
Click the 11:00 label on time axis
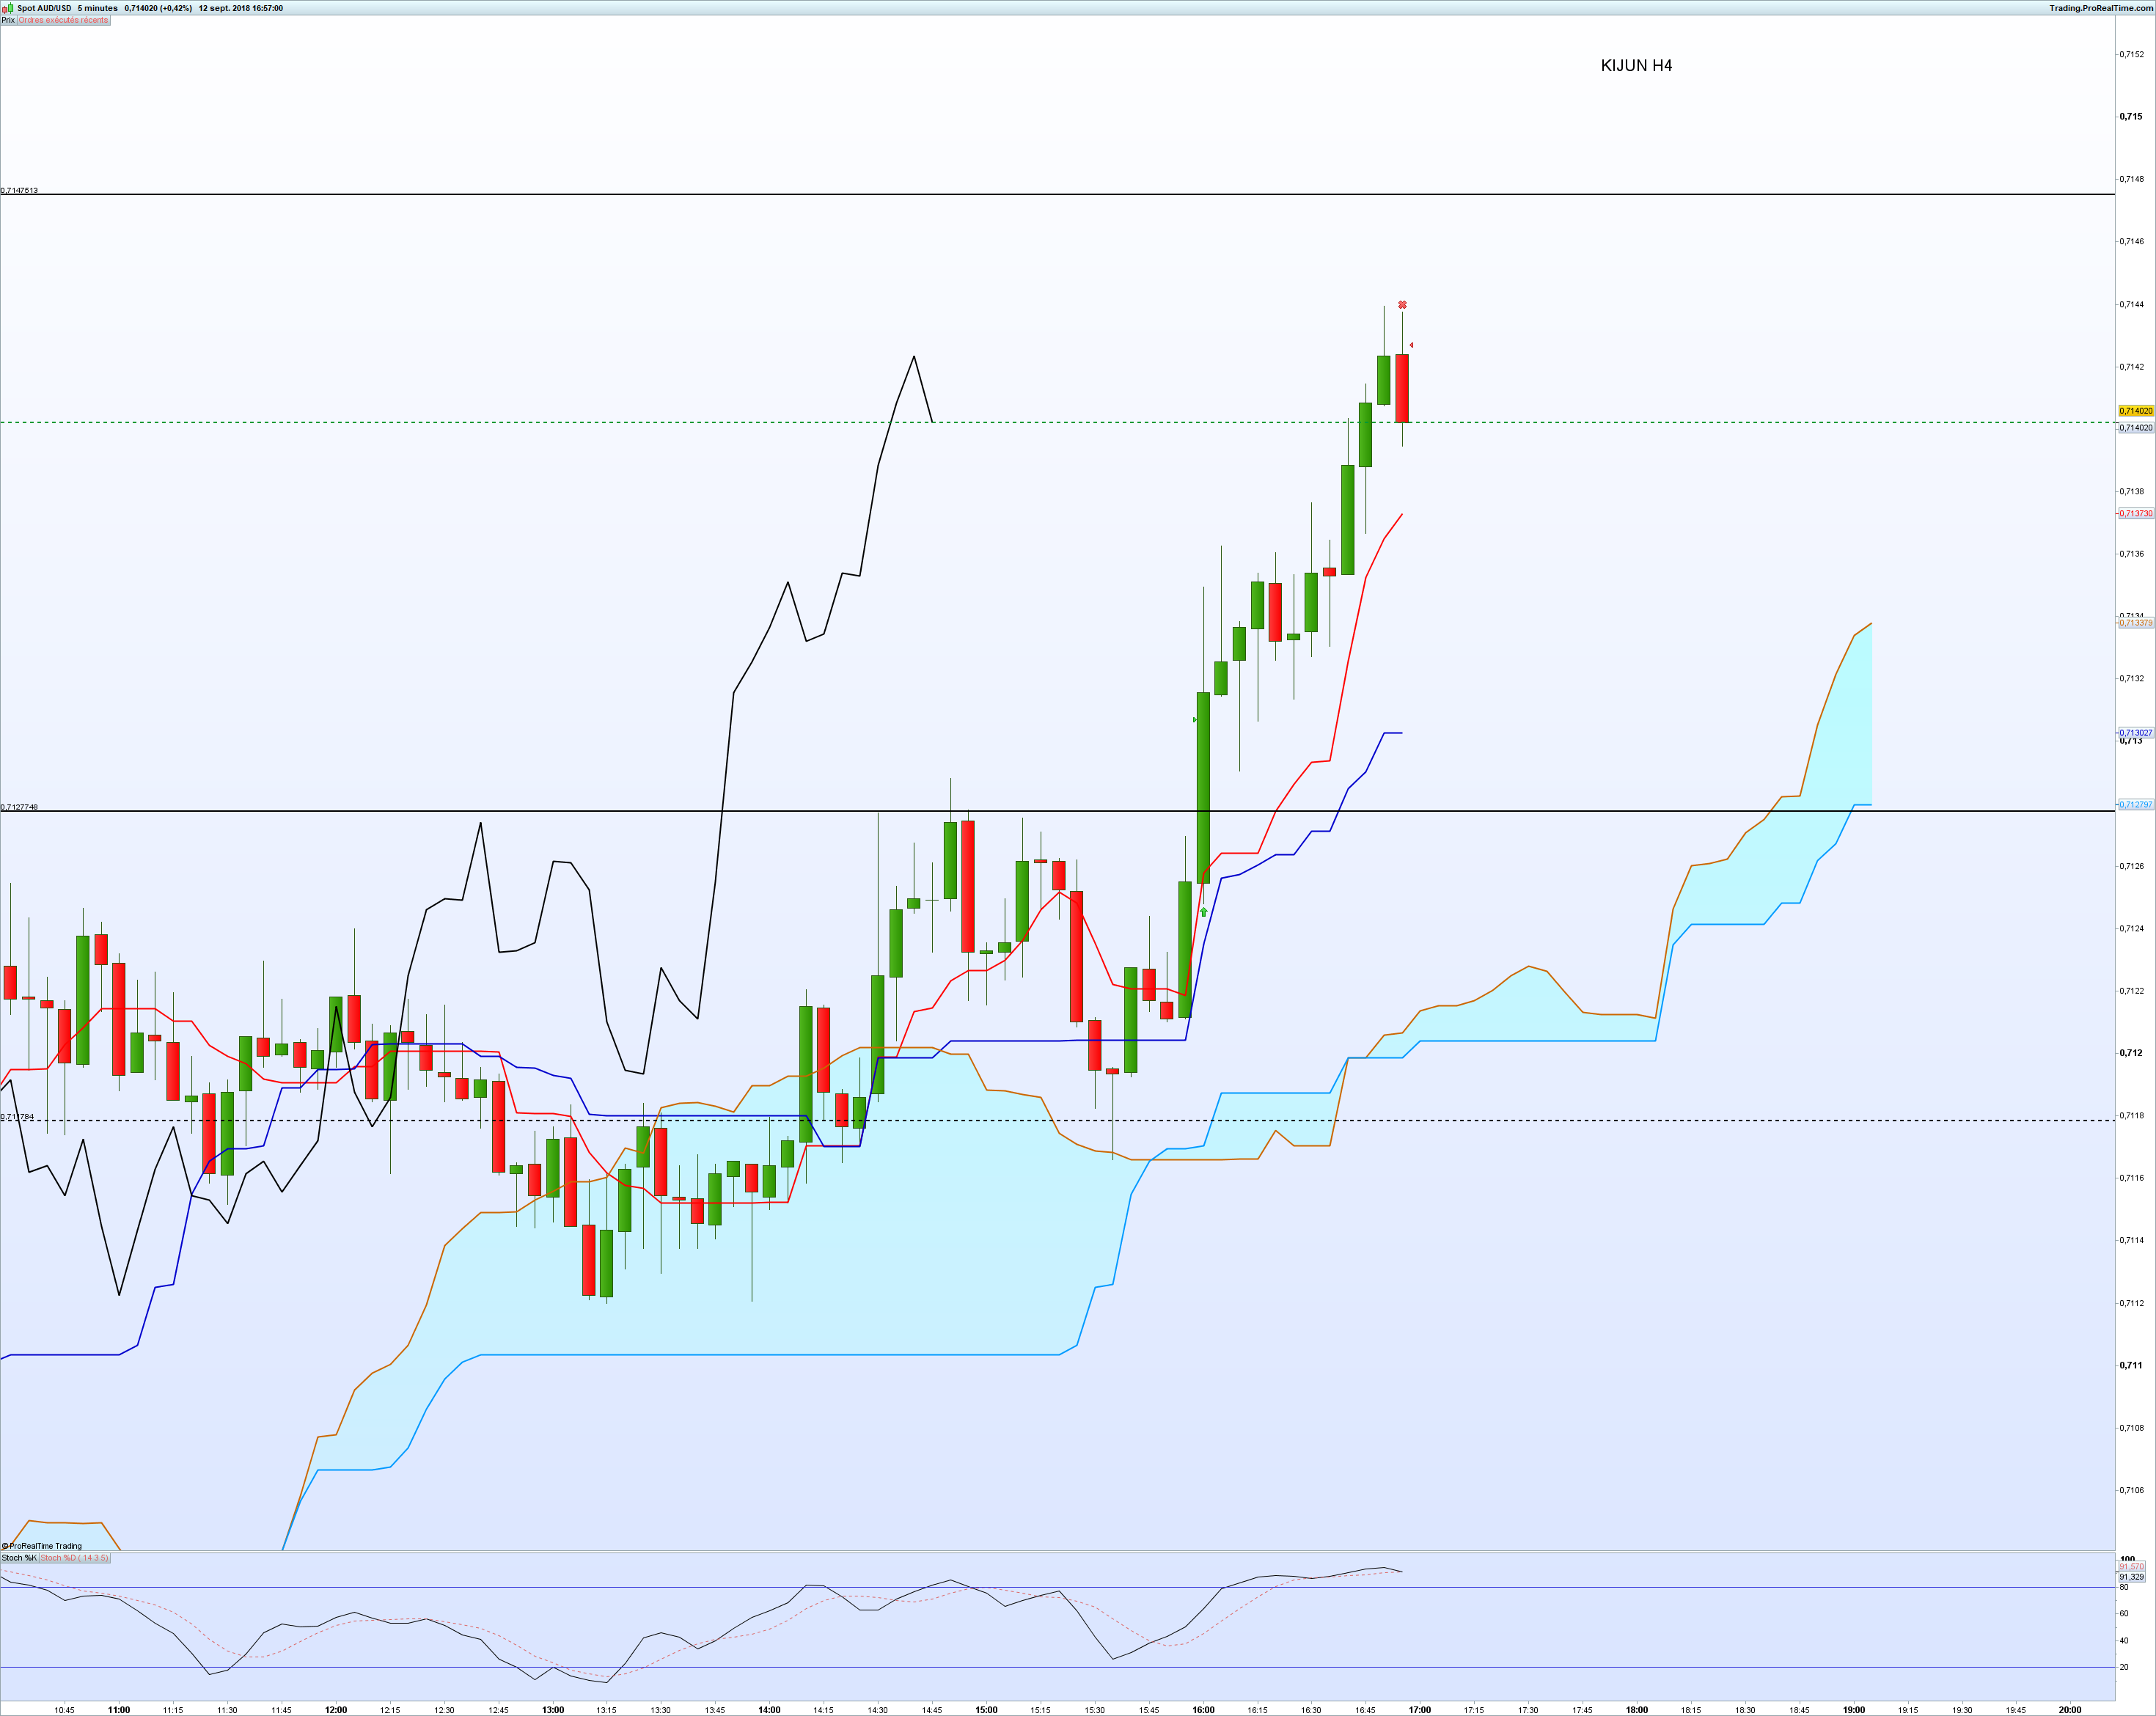click(x=119, y=1710)
